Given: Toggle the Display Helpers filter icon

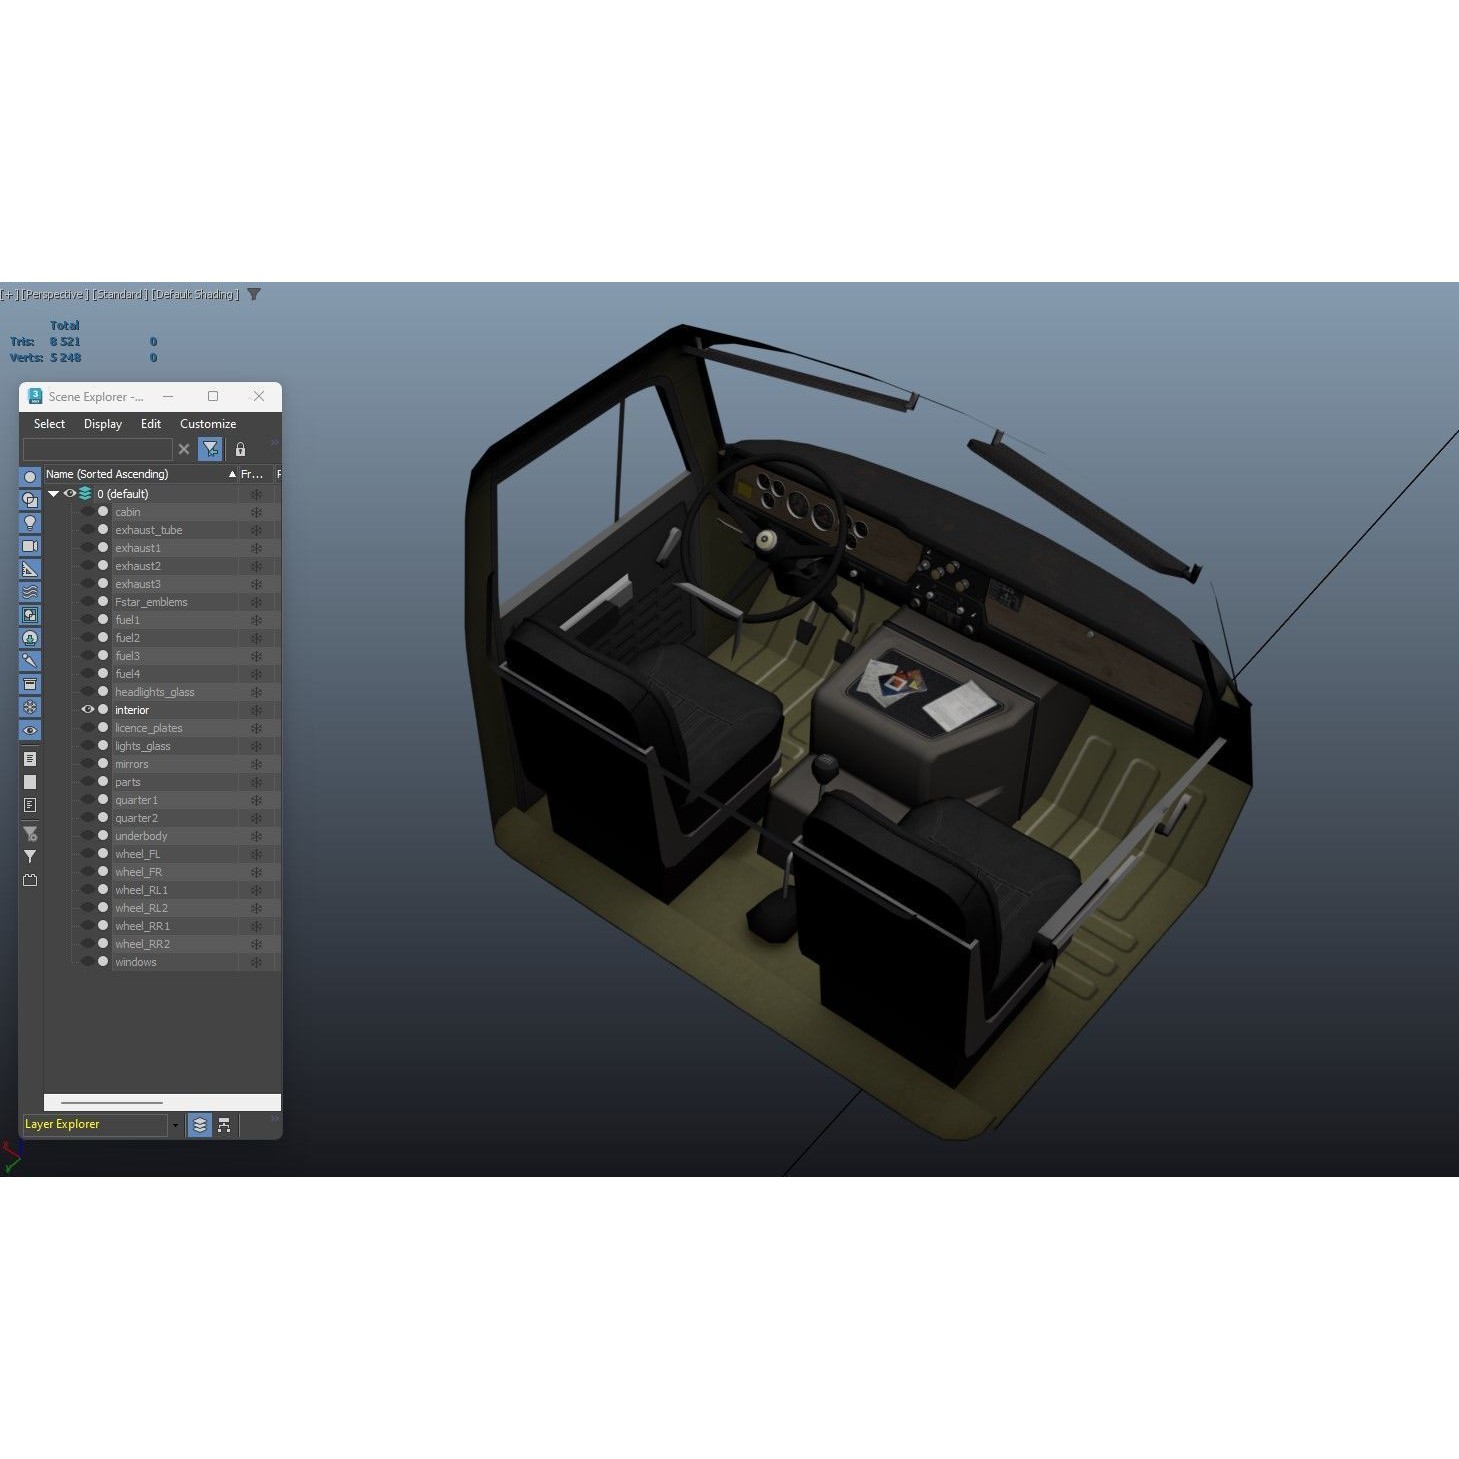Looking at the screenshot, I should (x=30, y=568).
